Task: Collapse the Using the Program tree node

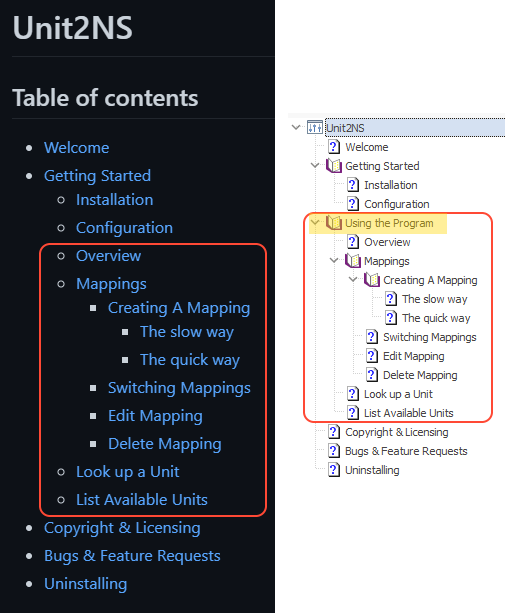Action: 315,222
